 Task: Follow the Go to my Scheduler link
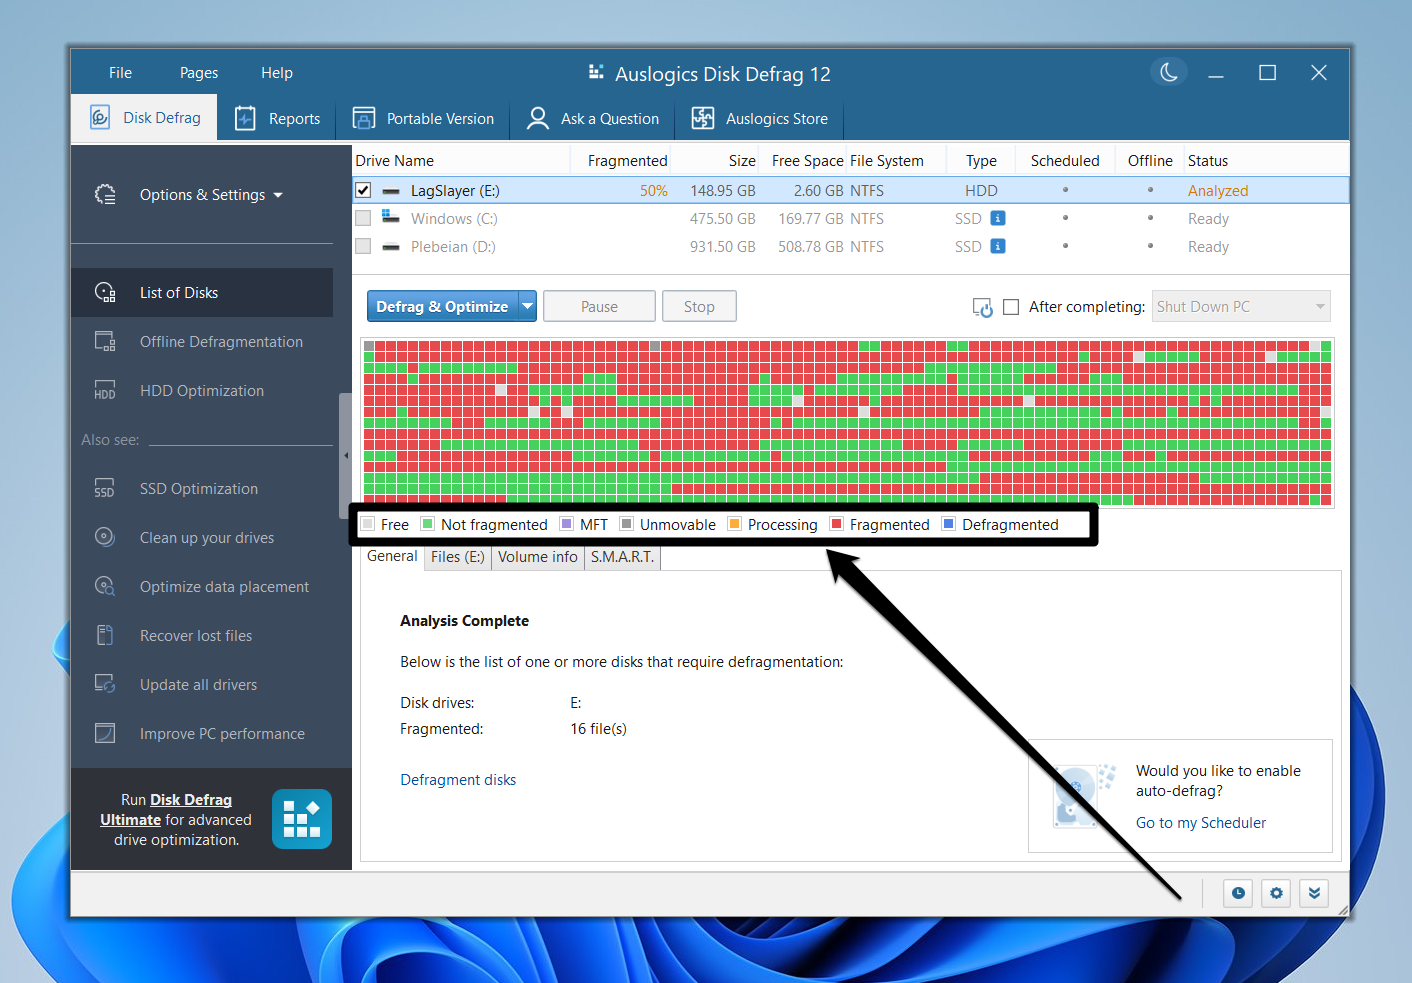point(1200,823)
